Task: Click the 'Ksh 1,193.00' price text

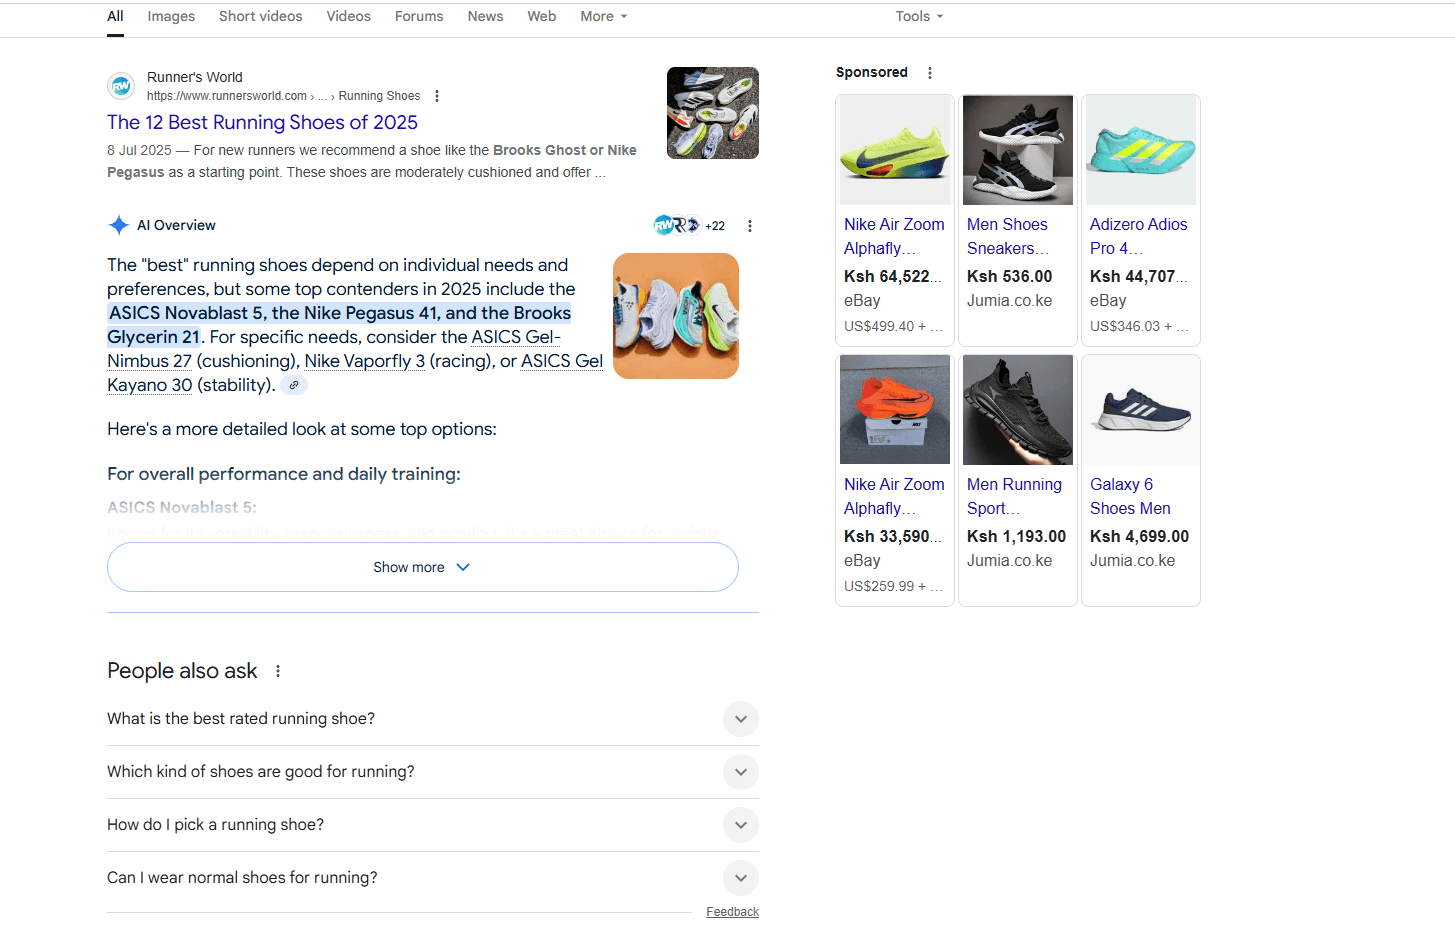Action: pos(1016,536)
